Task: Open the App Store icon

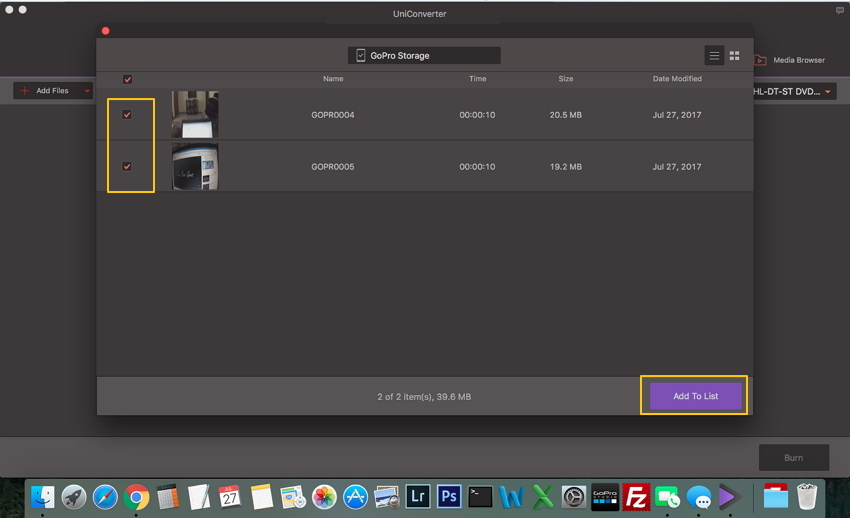Action: tap(356, 497)
